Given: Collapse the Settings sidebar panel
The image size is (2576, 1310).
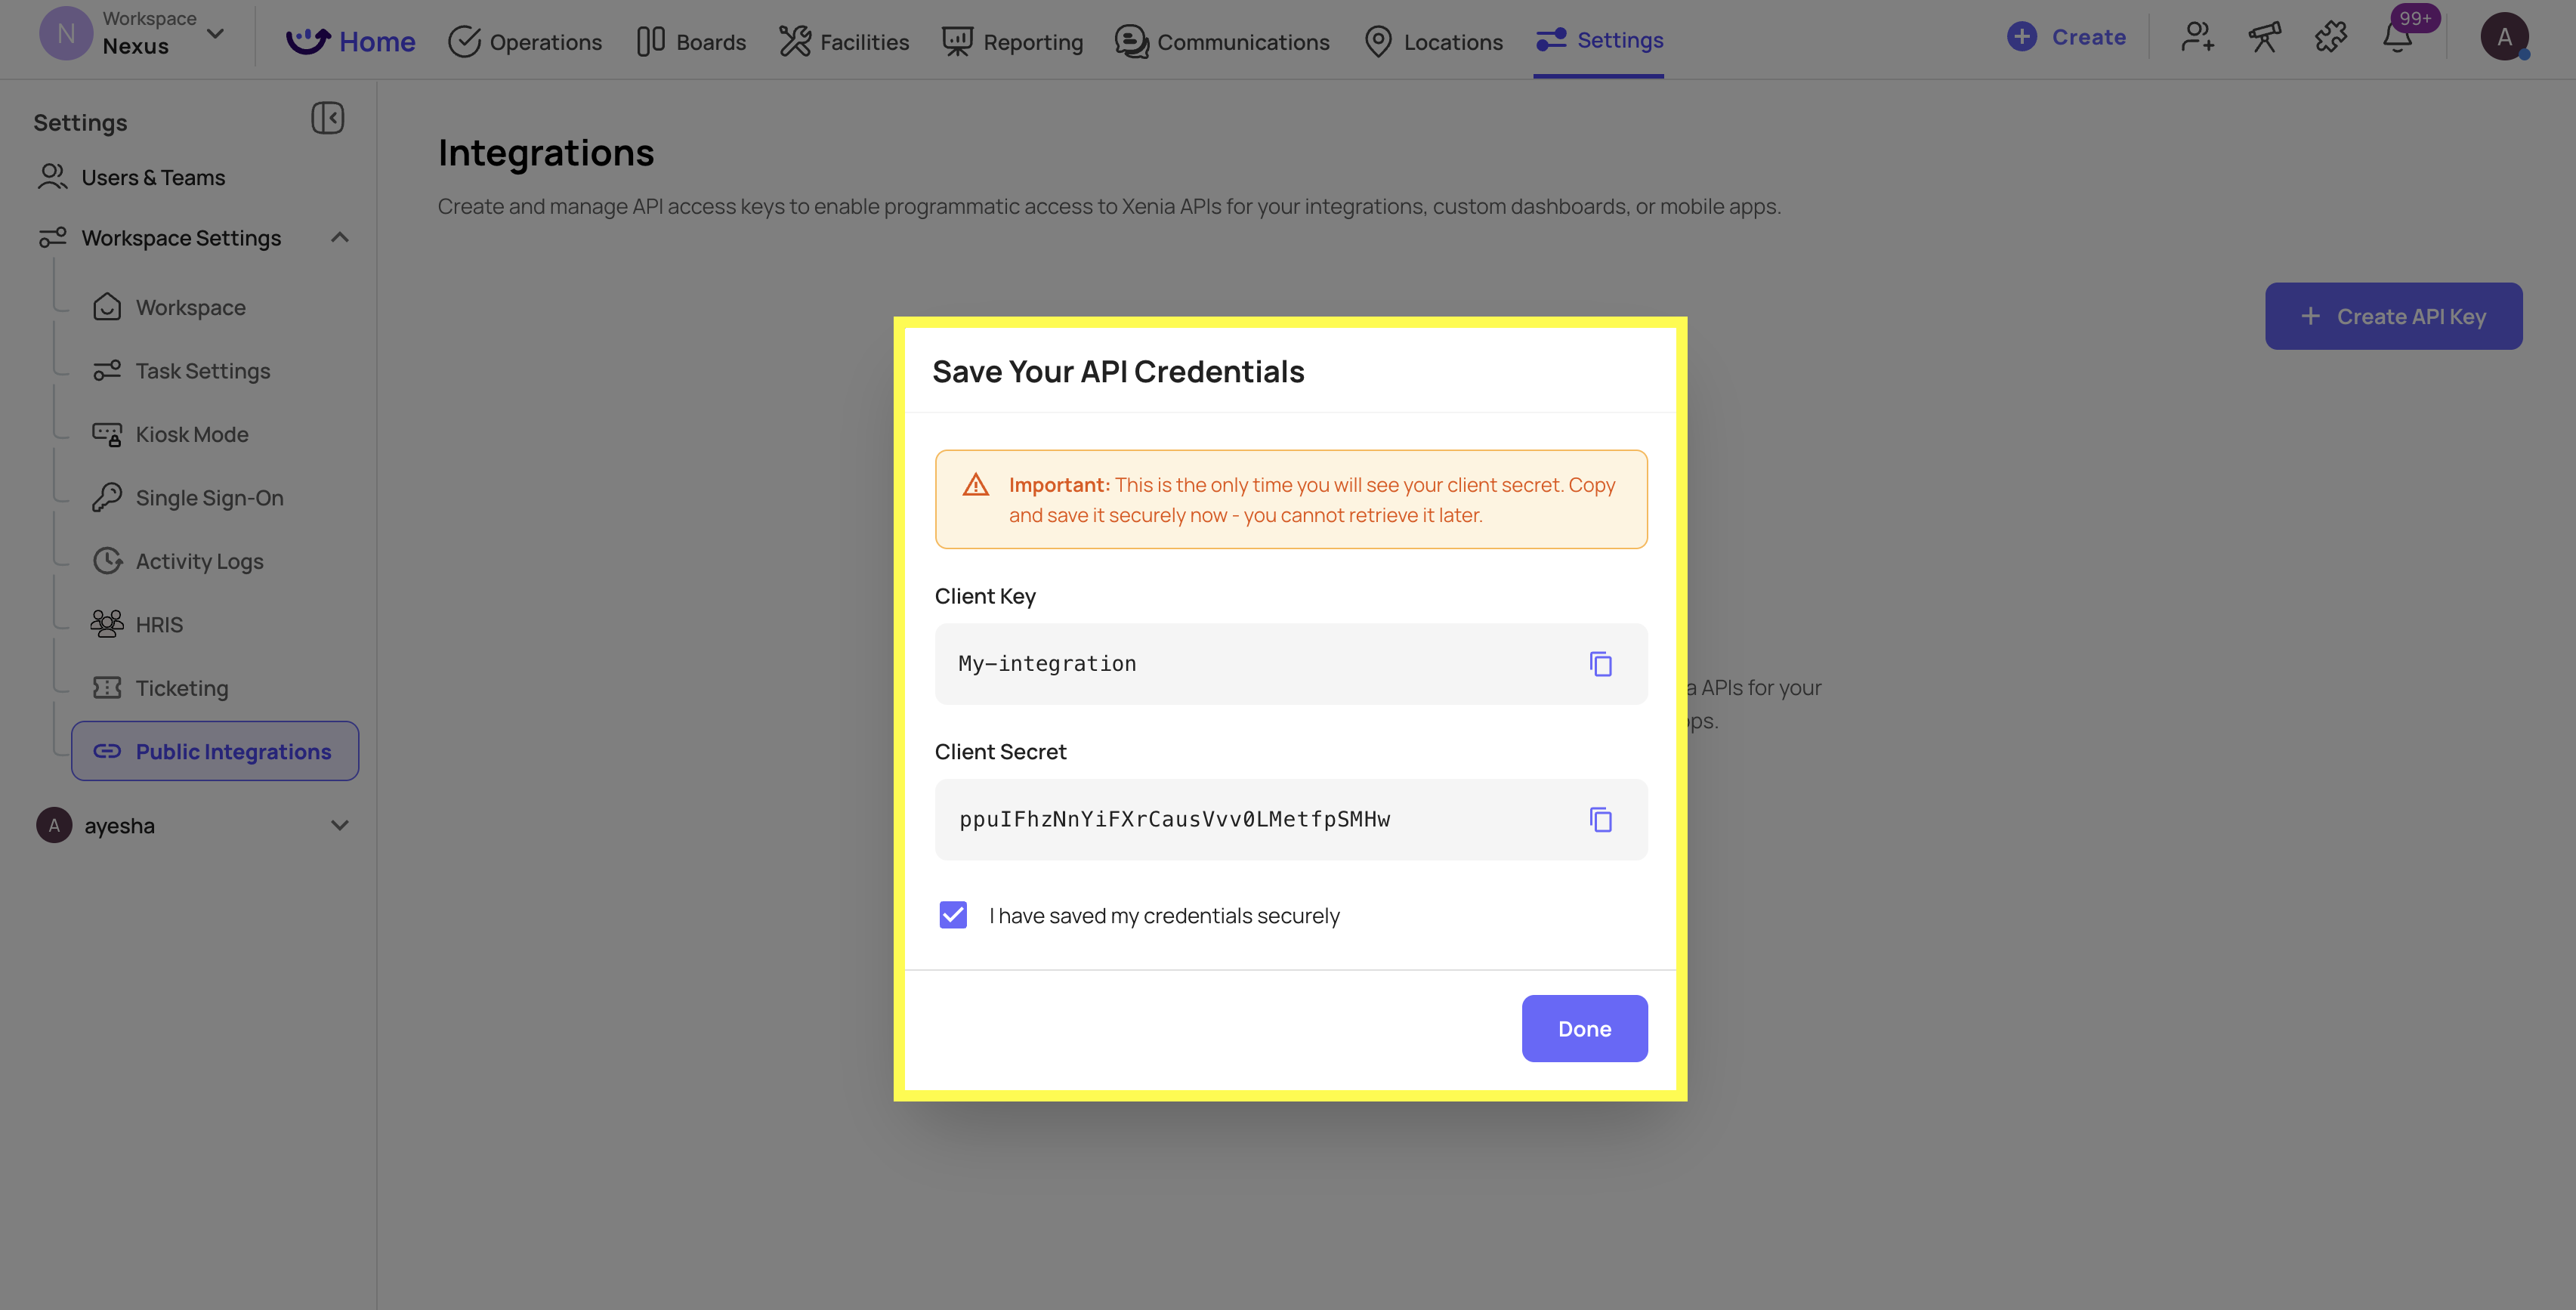Looking at the screenshot, I should [x=327, y=118].
